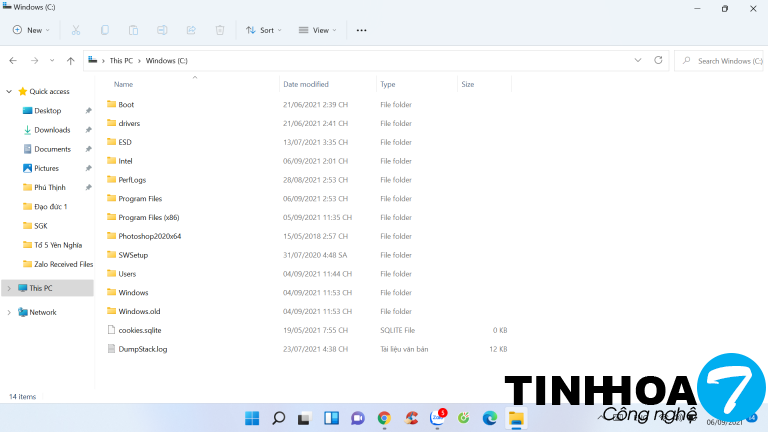This screenshot has width=768, height=432.
Task: Open the View dropdown menu
Action: [318, 30]
